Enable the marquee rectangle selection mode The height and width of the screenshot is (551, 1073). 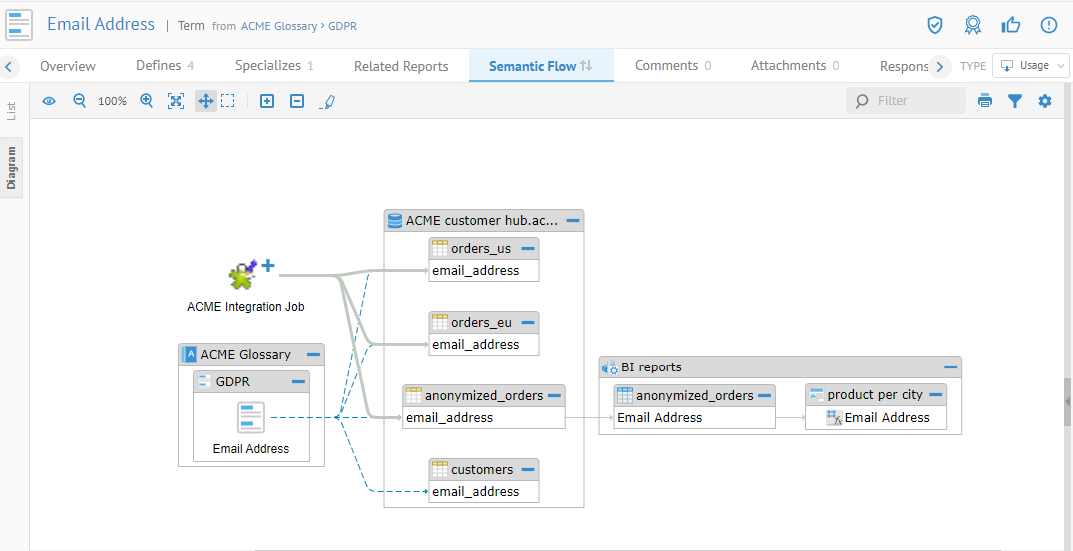pos(228,101)
